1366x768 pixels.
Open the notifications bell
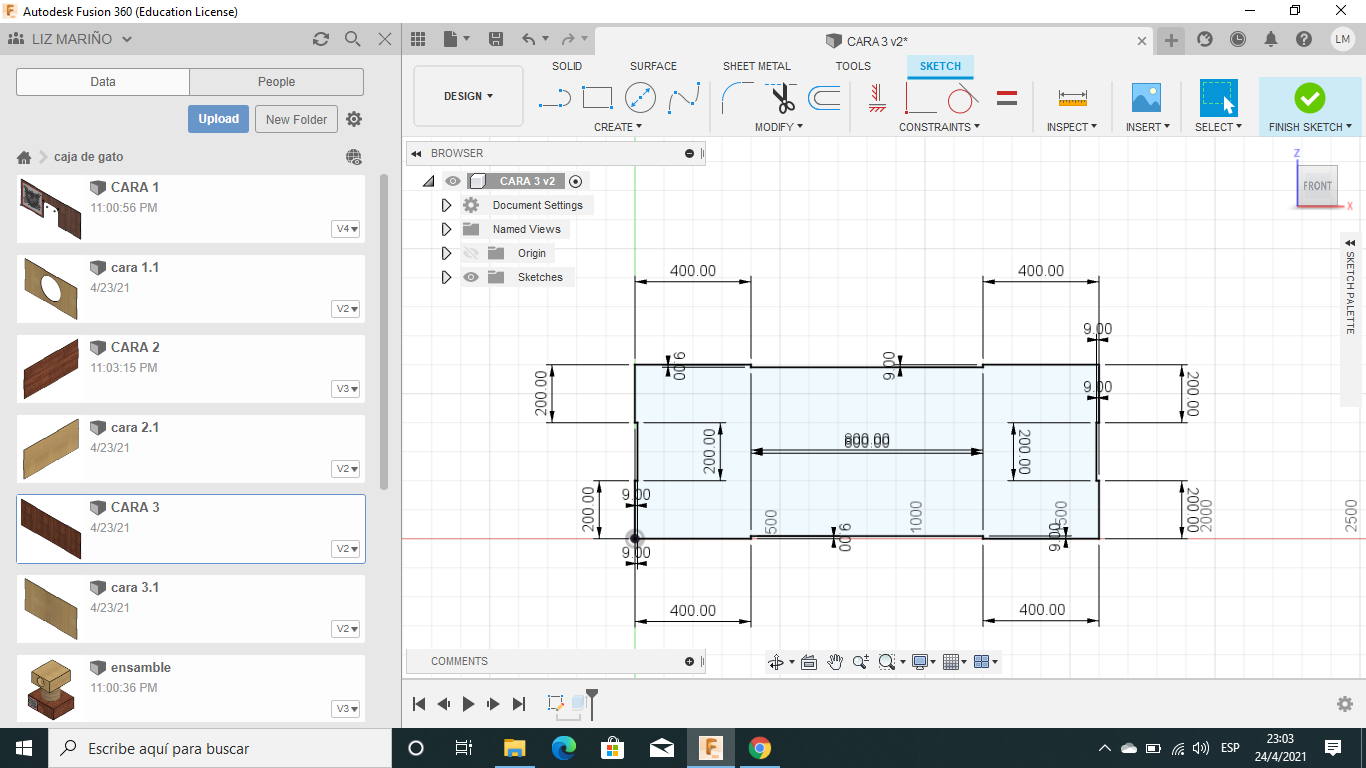tap(1271, 39)
